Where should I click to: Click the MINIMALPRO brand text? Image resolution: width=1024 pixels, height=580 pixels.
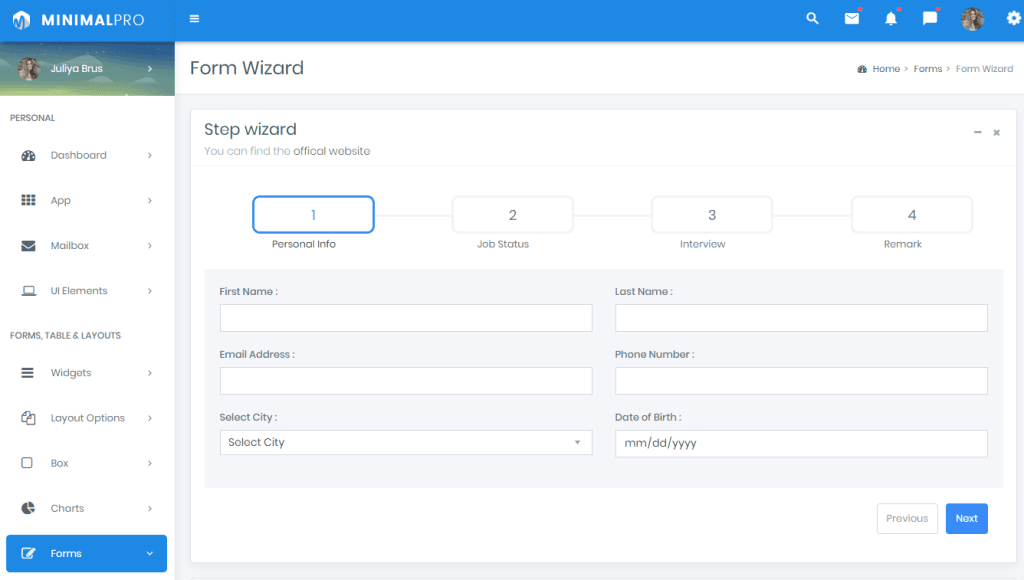coord(93,20)
